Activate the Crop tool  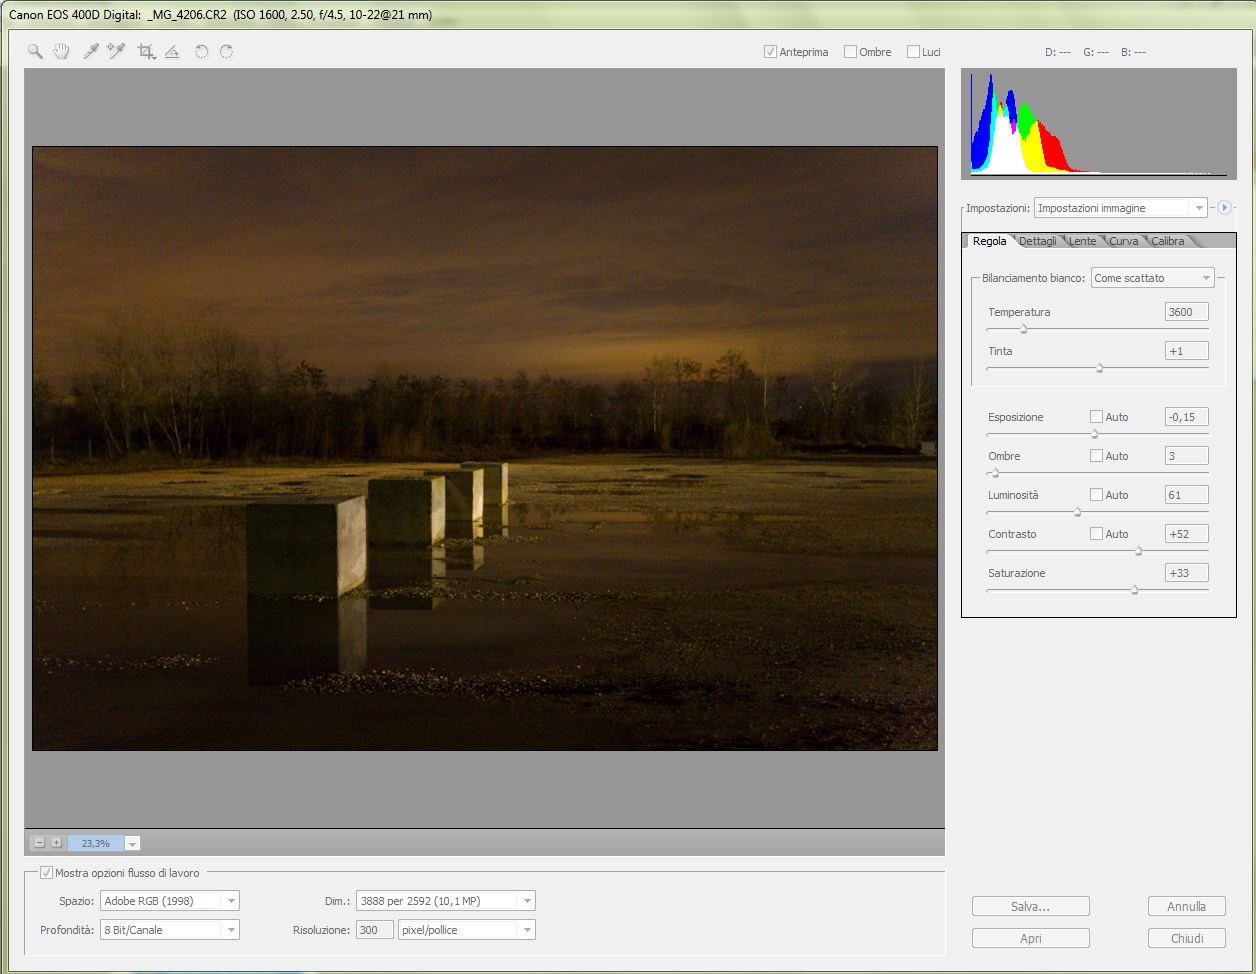point(146,52)
